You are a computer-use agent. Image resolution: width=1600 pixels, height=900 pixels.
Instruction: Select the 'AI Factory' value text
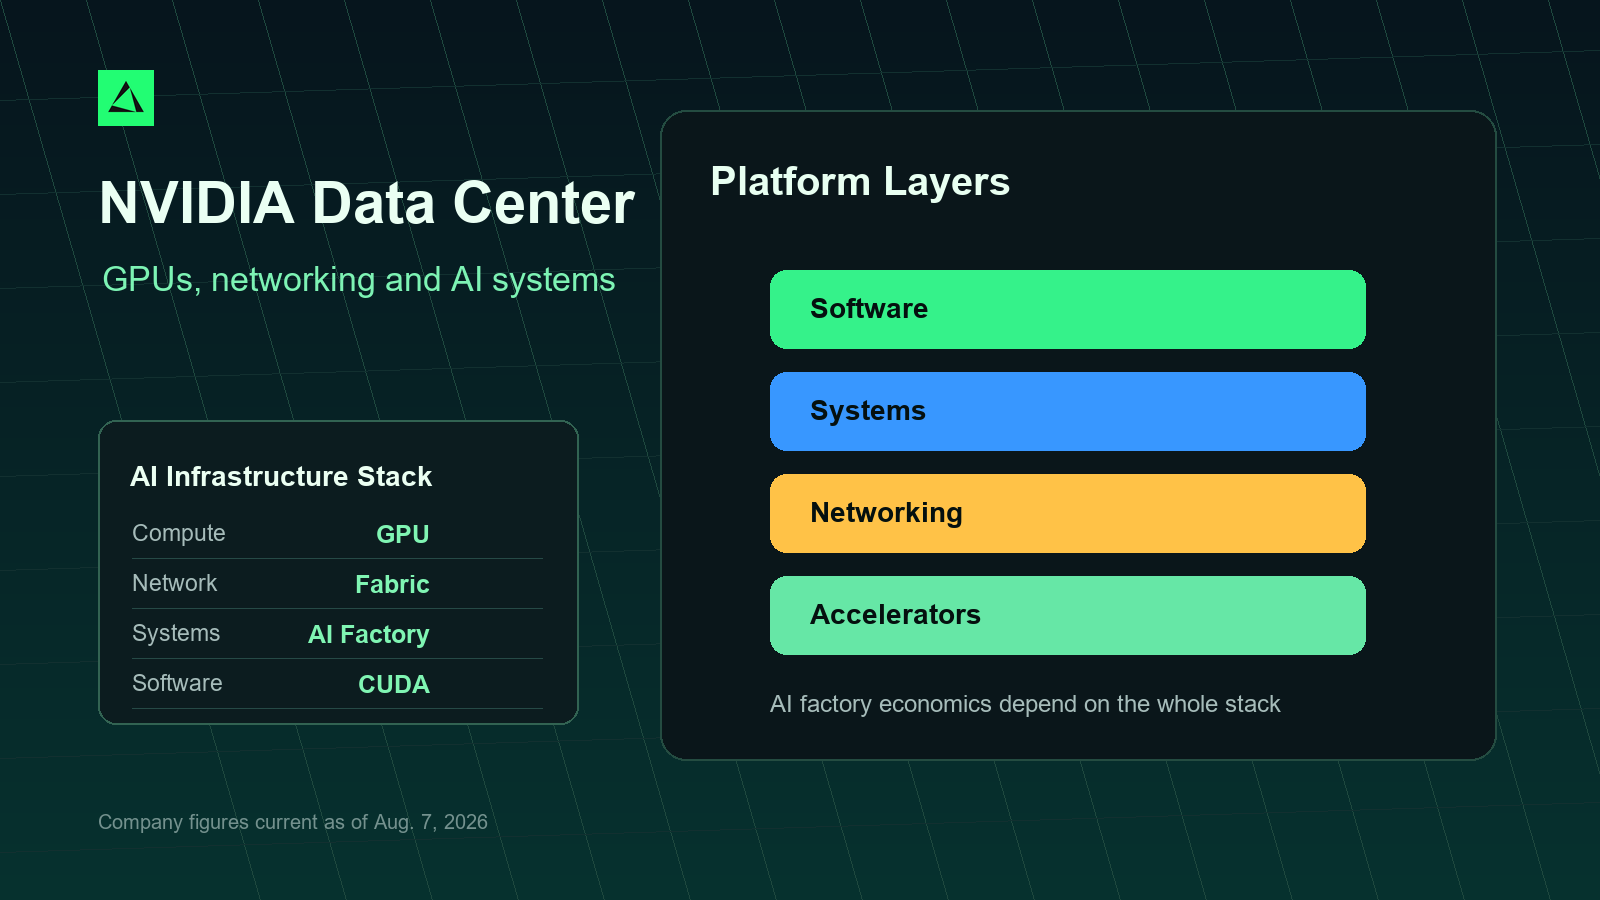coord(369,634)
